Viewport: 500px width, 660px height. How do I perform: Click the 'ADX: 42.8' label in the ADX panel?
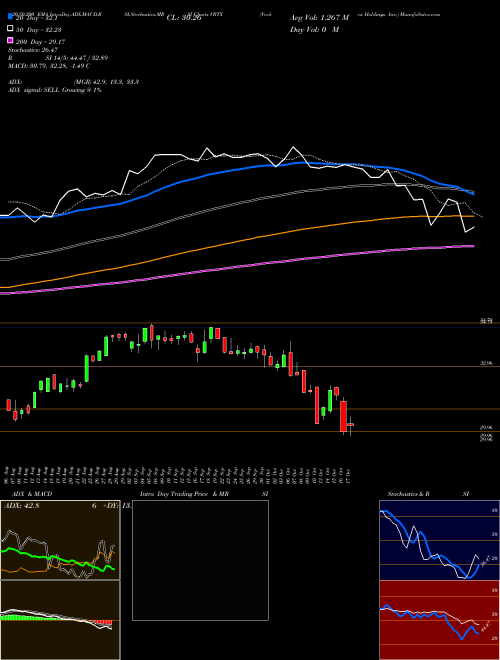click(x=21, y=506)
